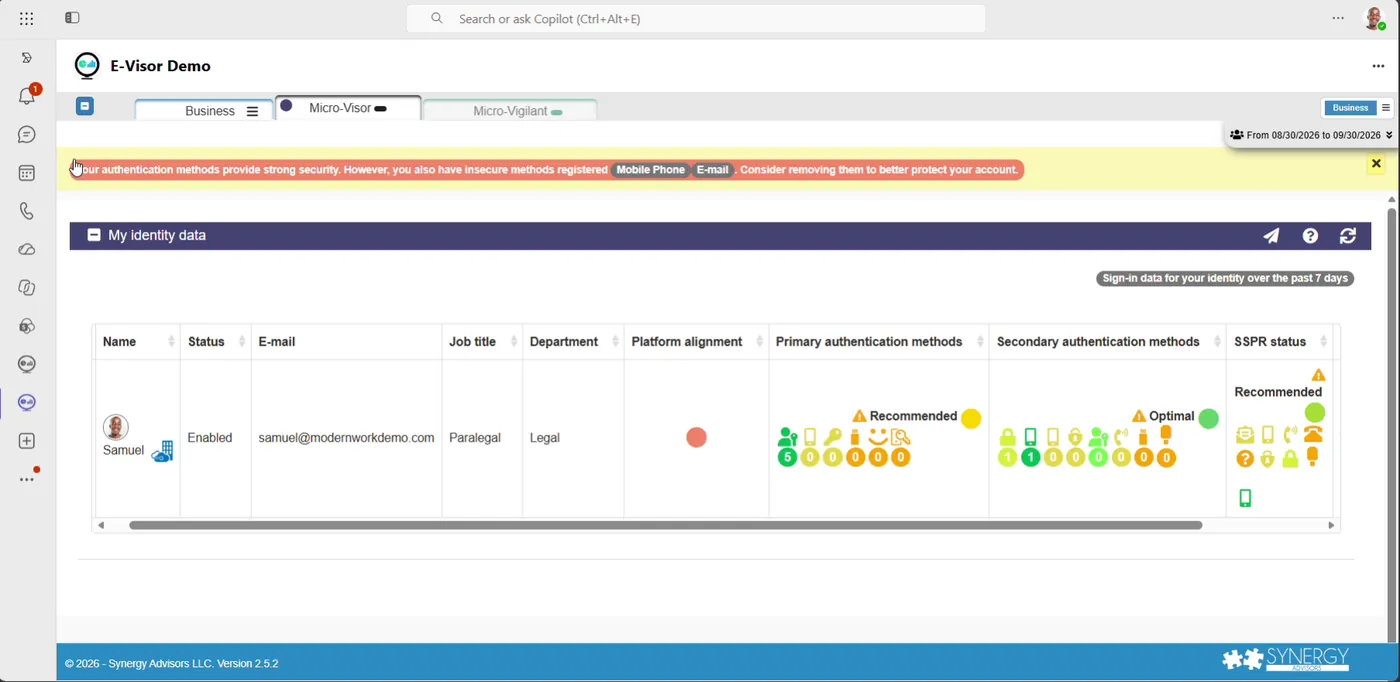Screen dimensions: 1400x682
Task: Refresh My identity data
Action: (x=1348, y=236)
